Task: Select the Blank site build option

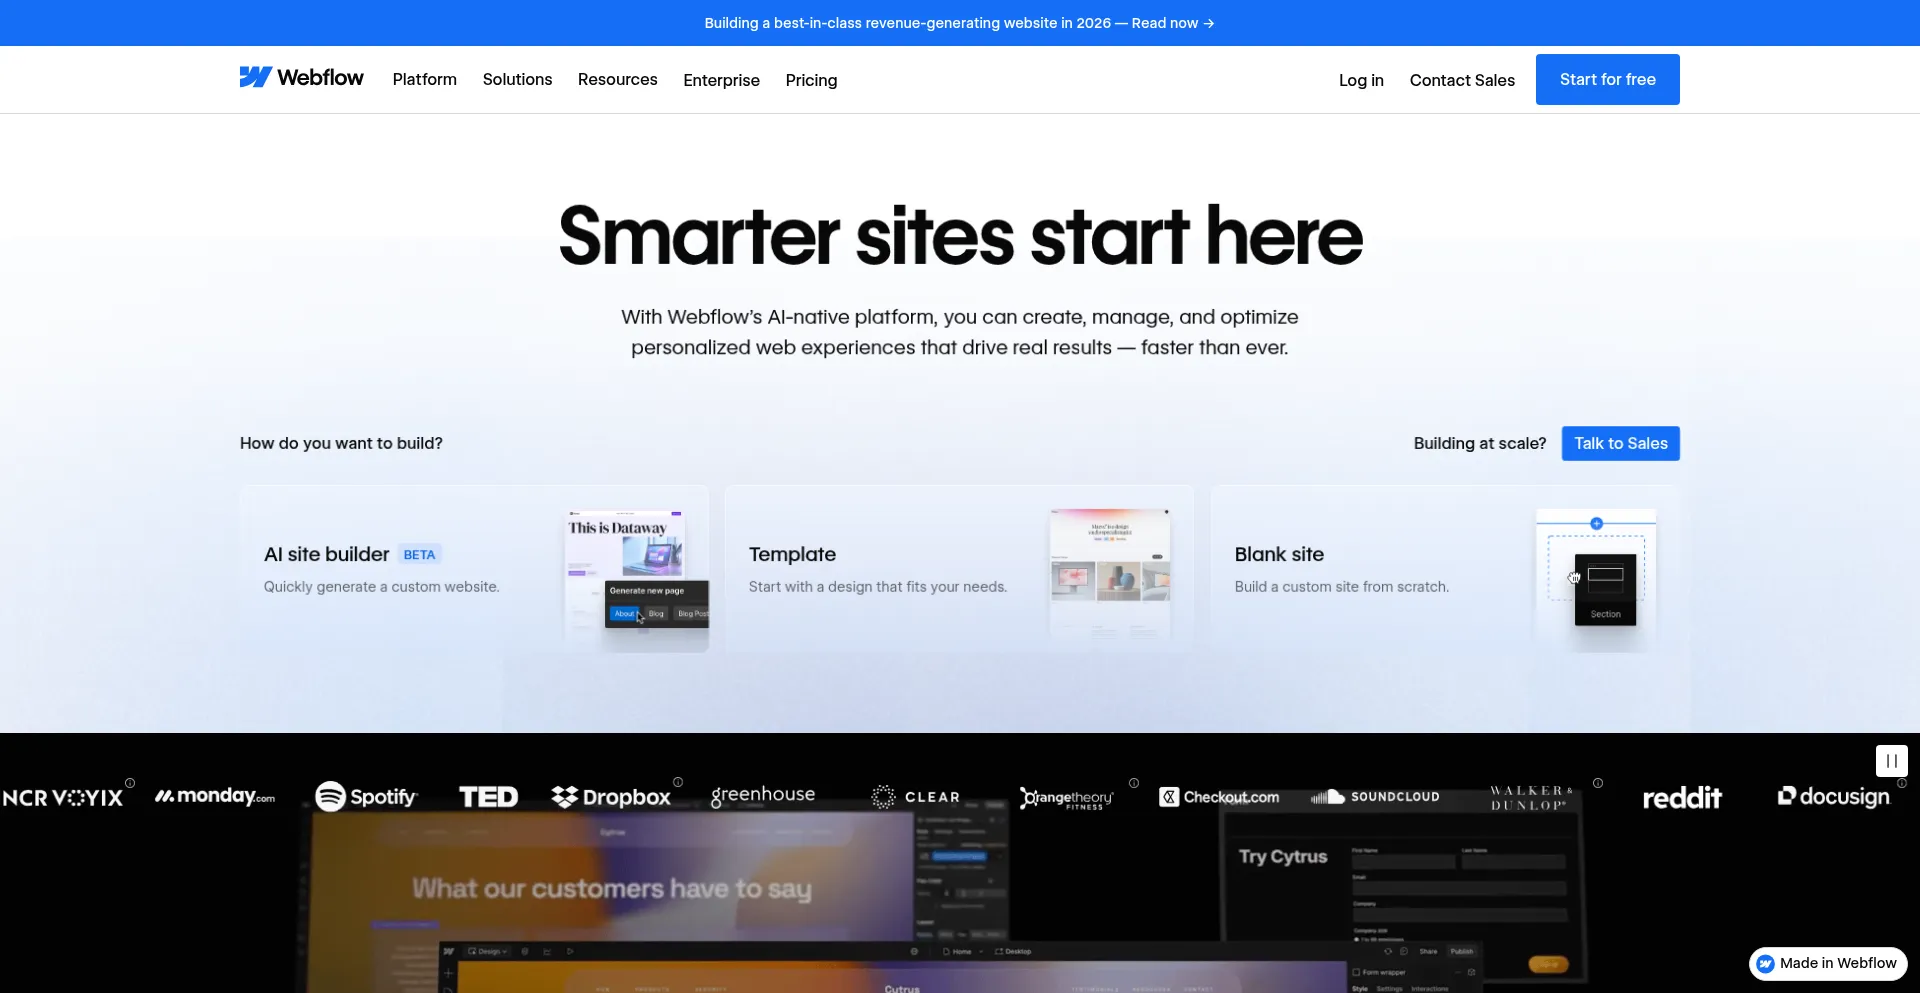Action: point(1444,569)
